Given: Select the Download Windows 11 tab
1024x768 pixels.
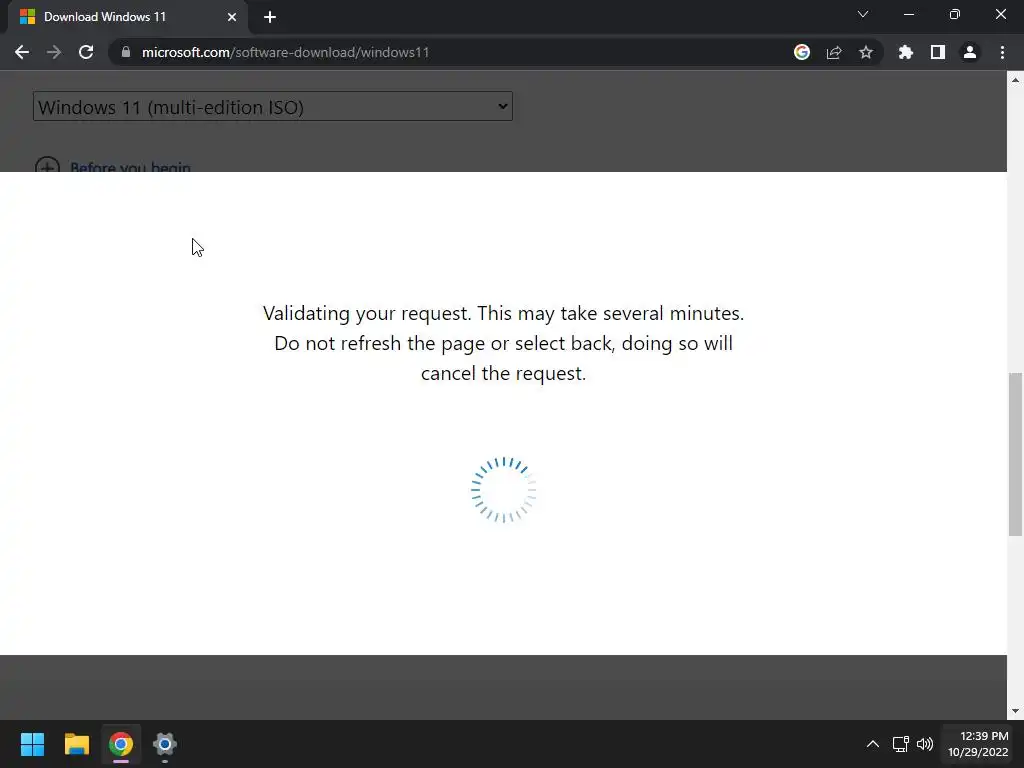Looking at the screenshot, I should click(128, 17).
